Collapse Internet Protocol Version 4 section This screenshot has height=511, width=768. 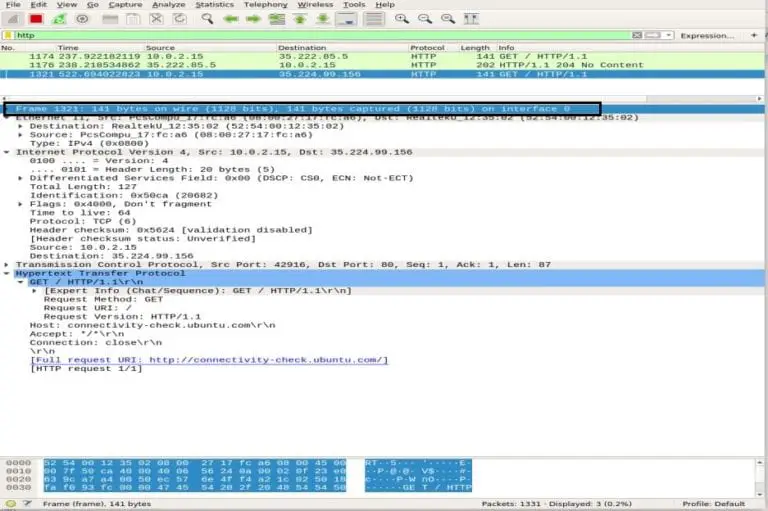pyautogui.click(x=6, y=152)
